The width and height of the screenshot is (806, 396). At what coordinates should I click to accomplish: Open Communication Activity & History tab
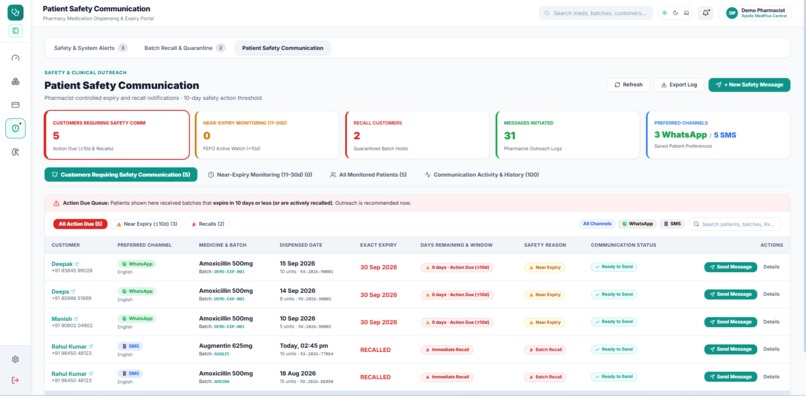tap(482, 175)
